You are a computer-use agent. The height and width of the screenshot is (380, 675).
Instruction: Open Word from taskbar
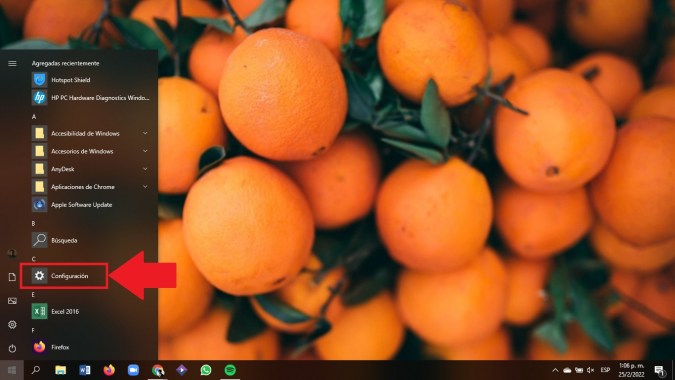(85, 370)
